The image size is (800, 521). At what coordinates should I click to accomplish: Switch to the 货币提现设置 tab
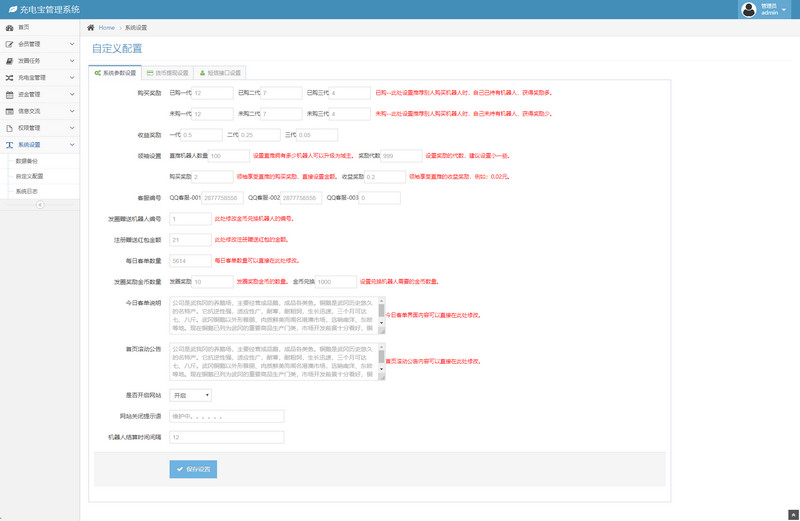(x=167, y=73)
